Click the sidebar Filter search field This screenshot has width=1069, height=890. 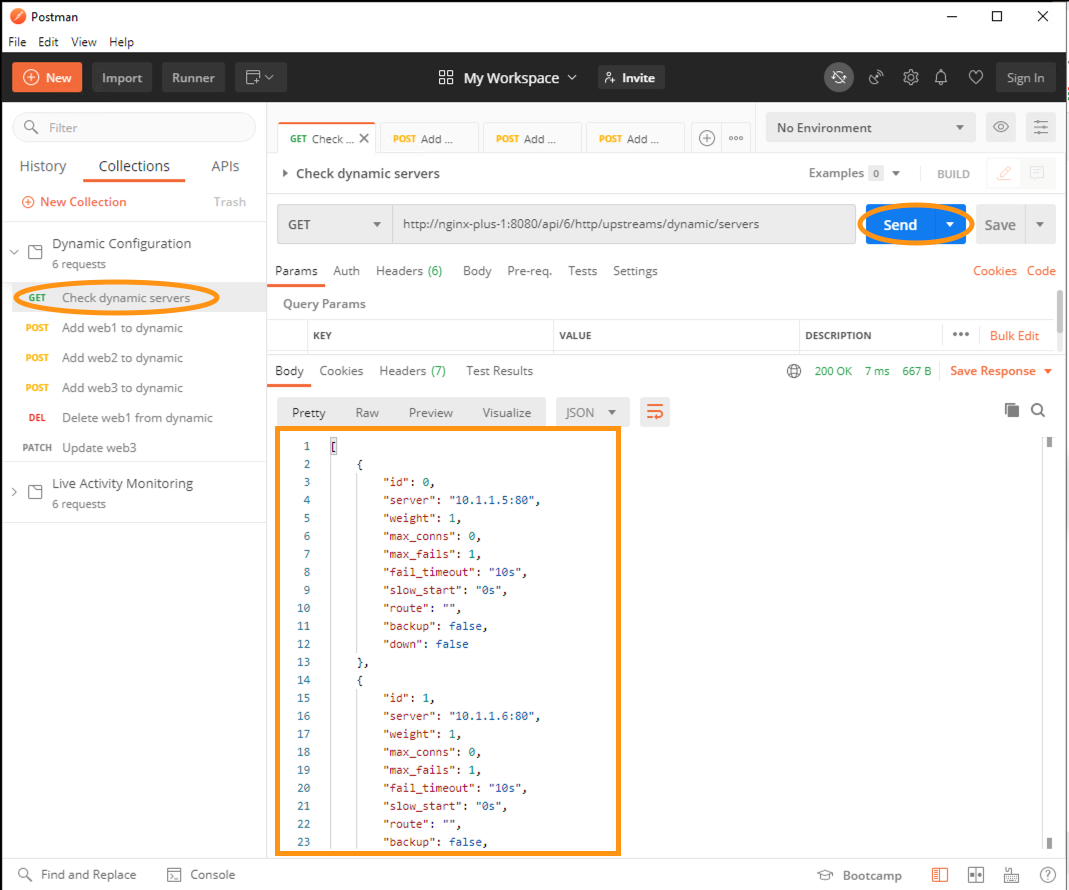134,128
